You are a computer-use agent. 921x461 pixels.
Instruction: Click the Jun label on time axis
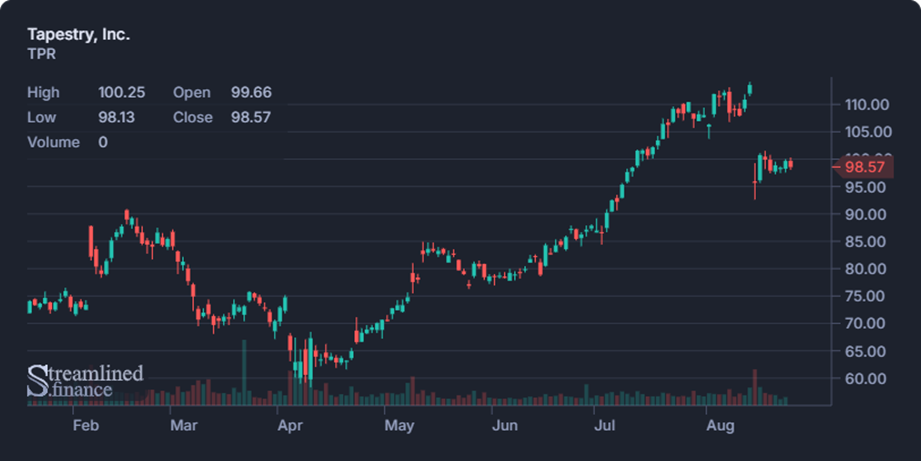[x=505, y=425]
